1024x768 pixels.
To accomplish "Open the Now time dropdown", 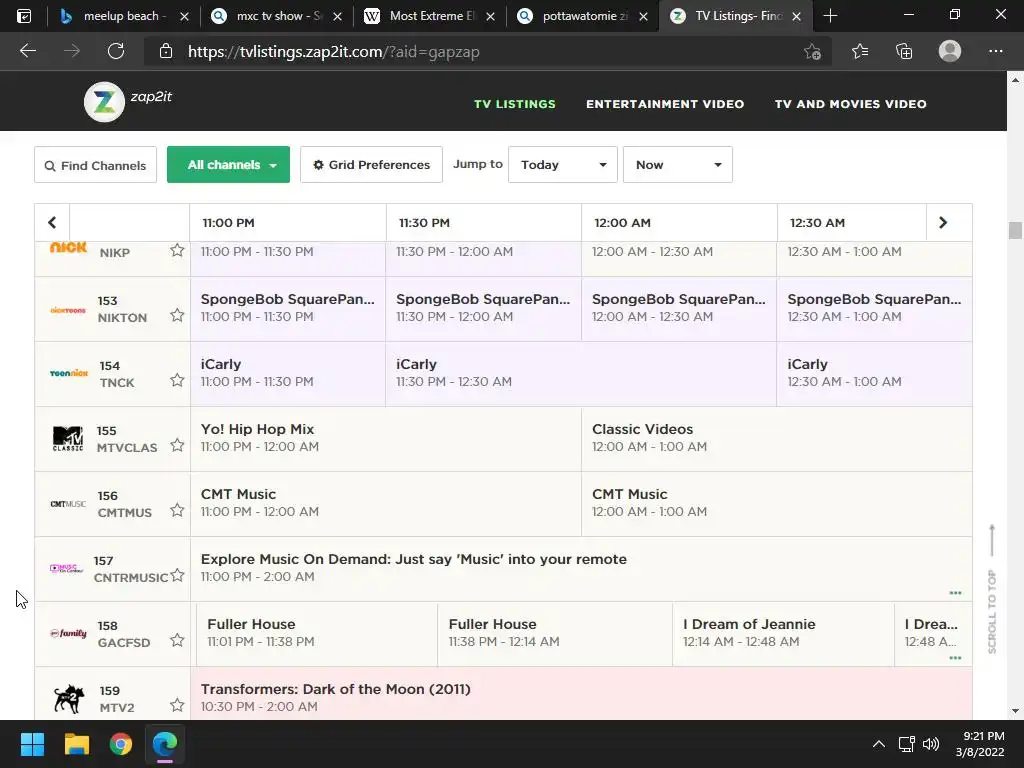I will [678, 165].
